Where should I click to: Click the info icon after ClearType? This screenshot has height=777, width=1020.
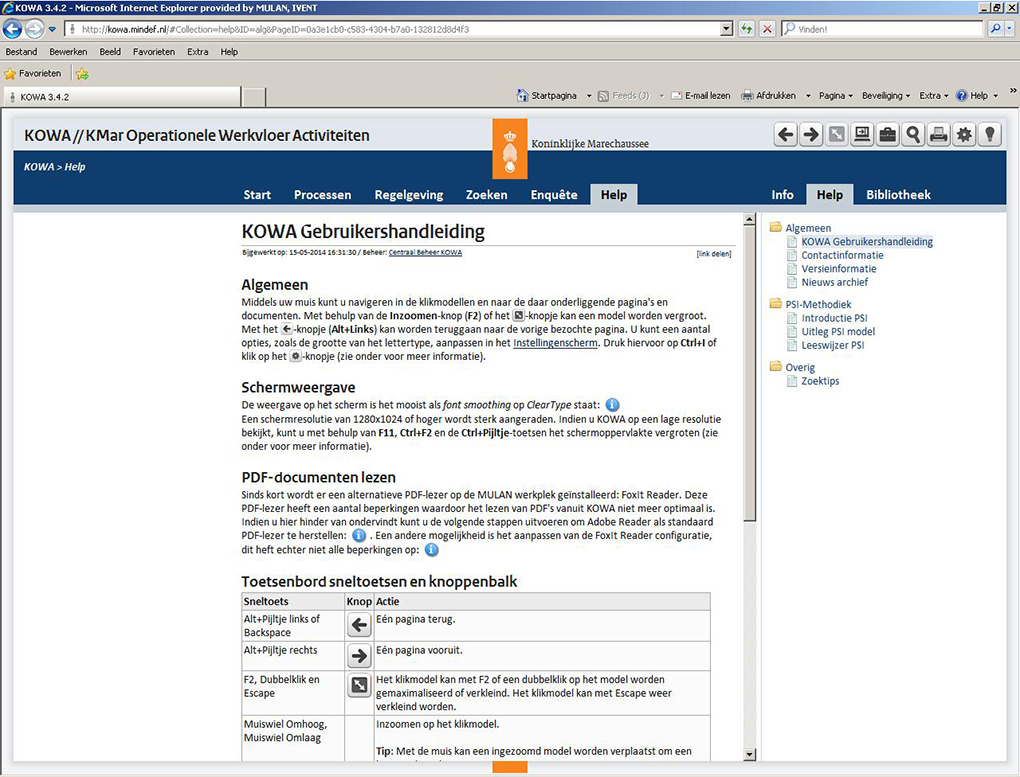click(613, 405)
